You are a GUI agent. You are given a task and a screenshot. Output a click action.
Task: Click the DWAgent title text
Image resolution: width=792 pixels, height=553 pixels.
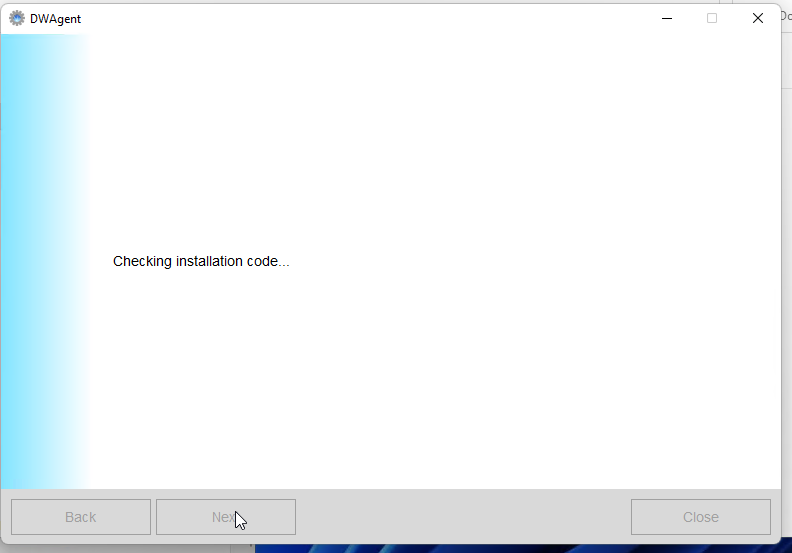55,18
